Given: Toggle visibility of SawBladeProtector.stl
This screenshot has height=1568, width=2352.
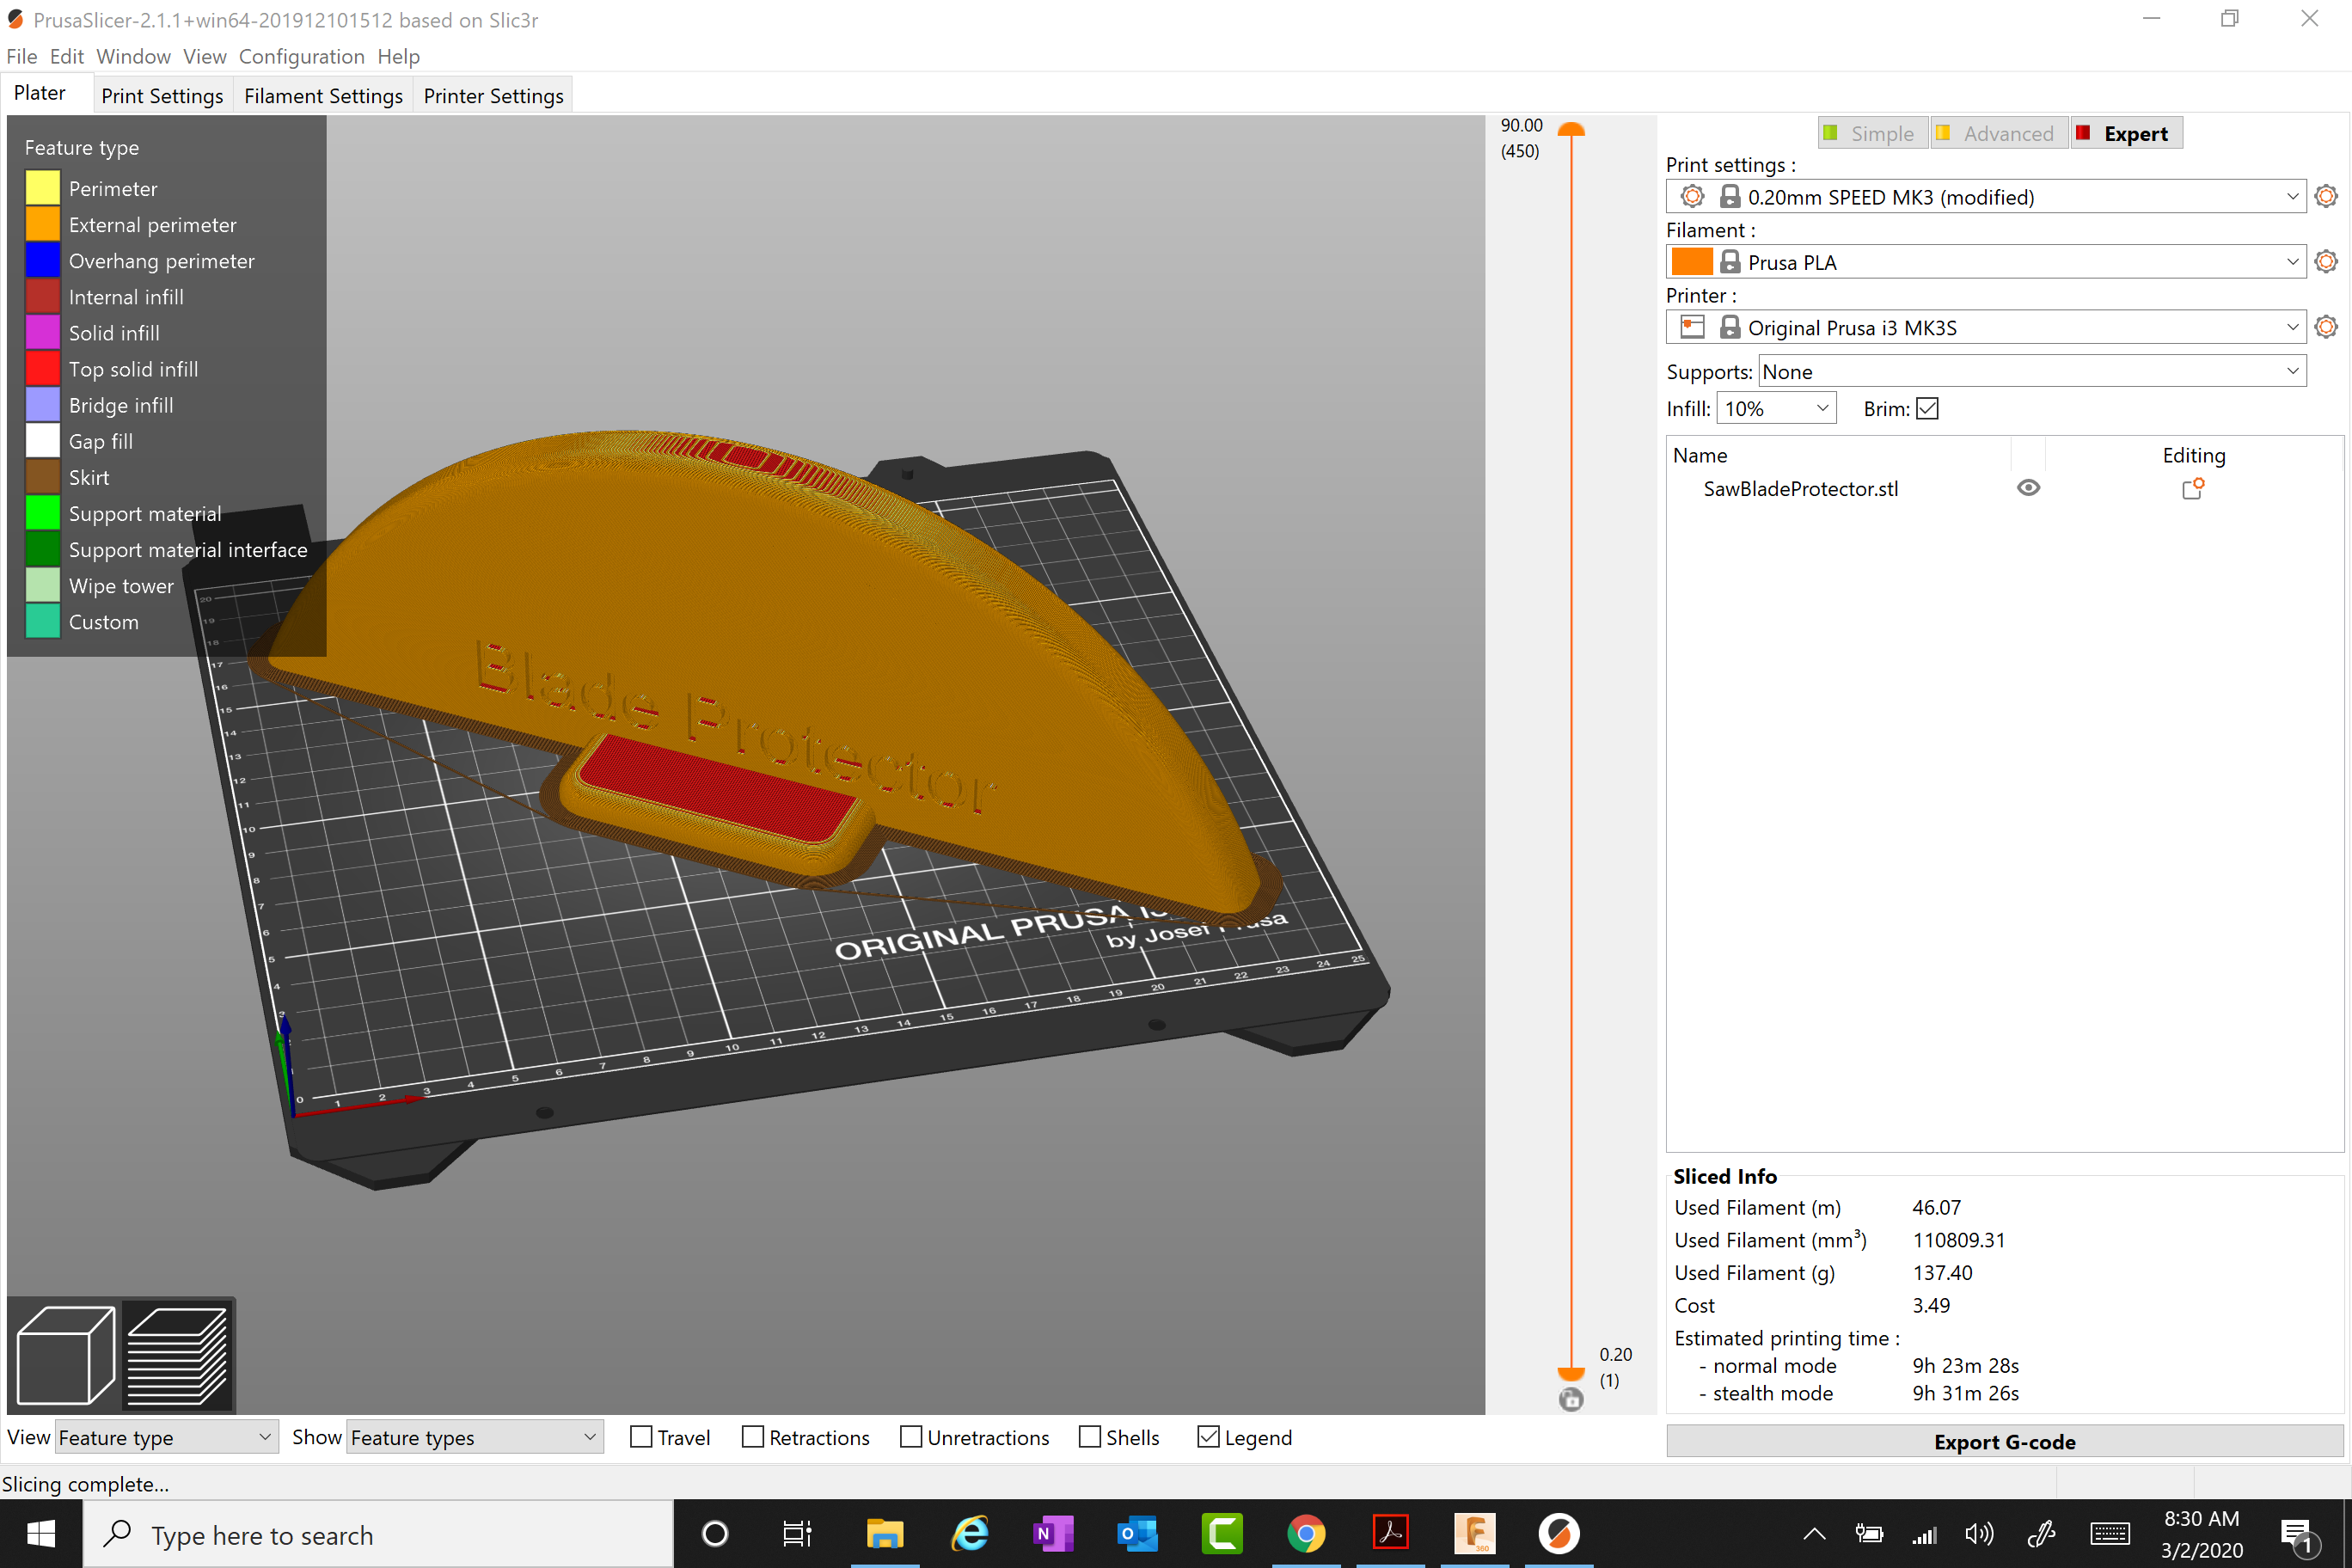Looking at the screenshot, I should (x=2028, y=487).
